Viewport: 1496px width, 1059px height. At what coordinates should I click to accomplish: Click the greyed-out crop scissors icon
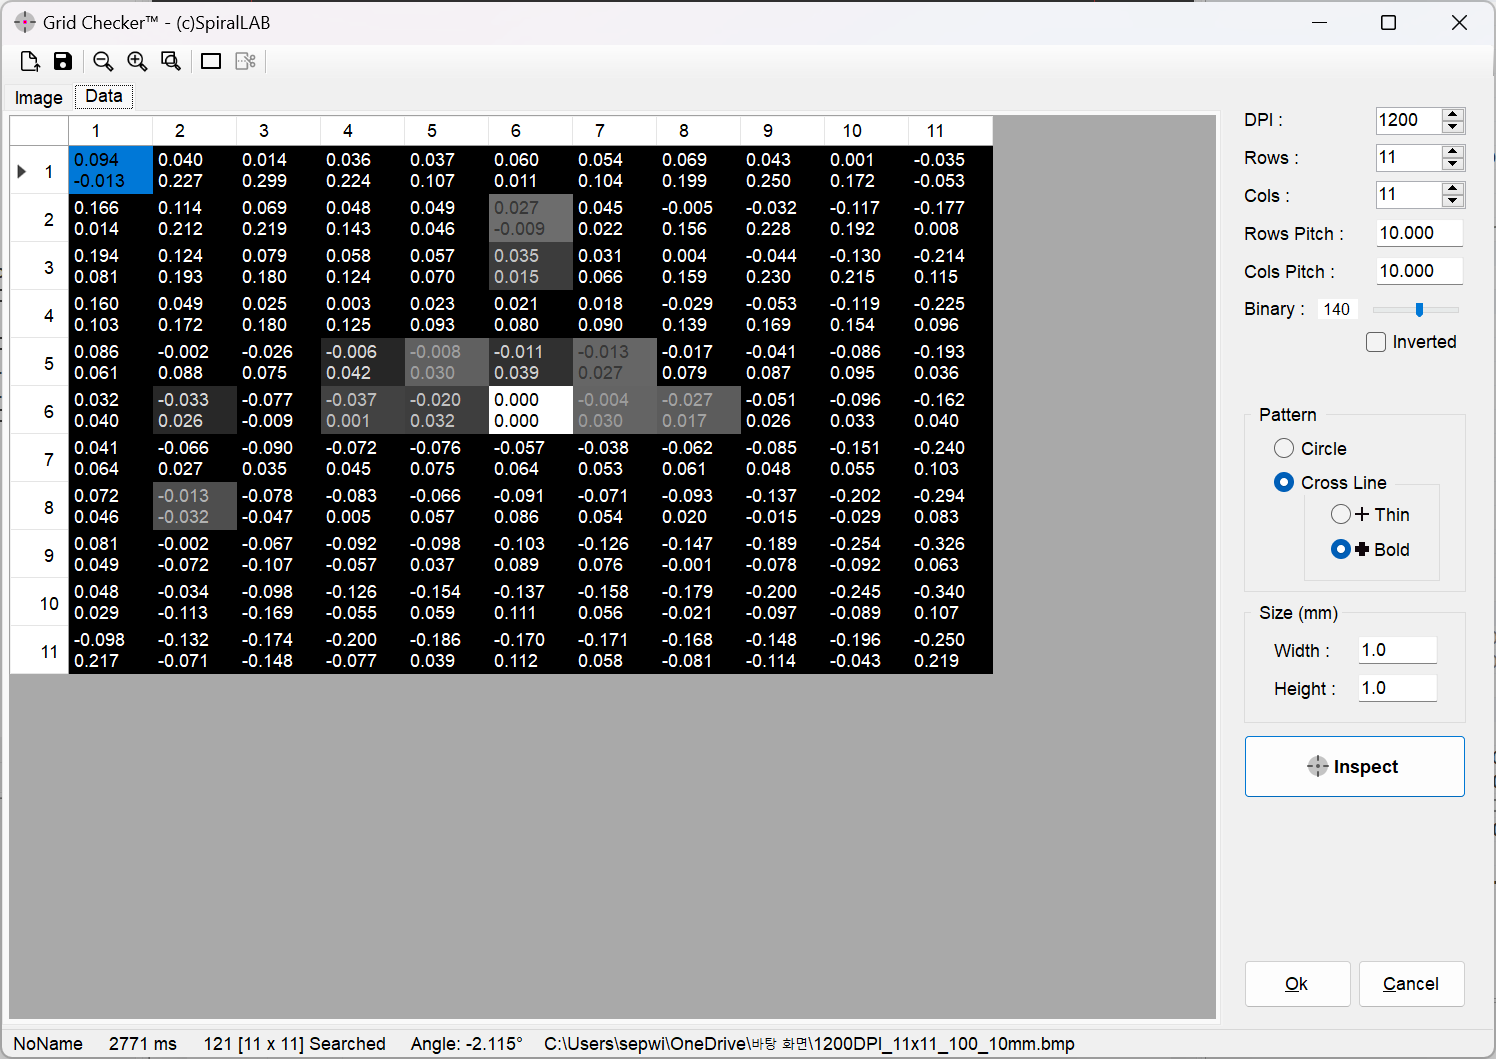click(x=245, y=61)
